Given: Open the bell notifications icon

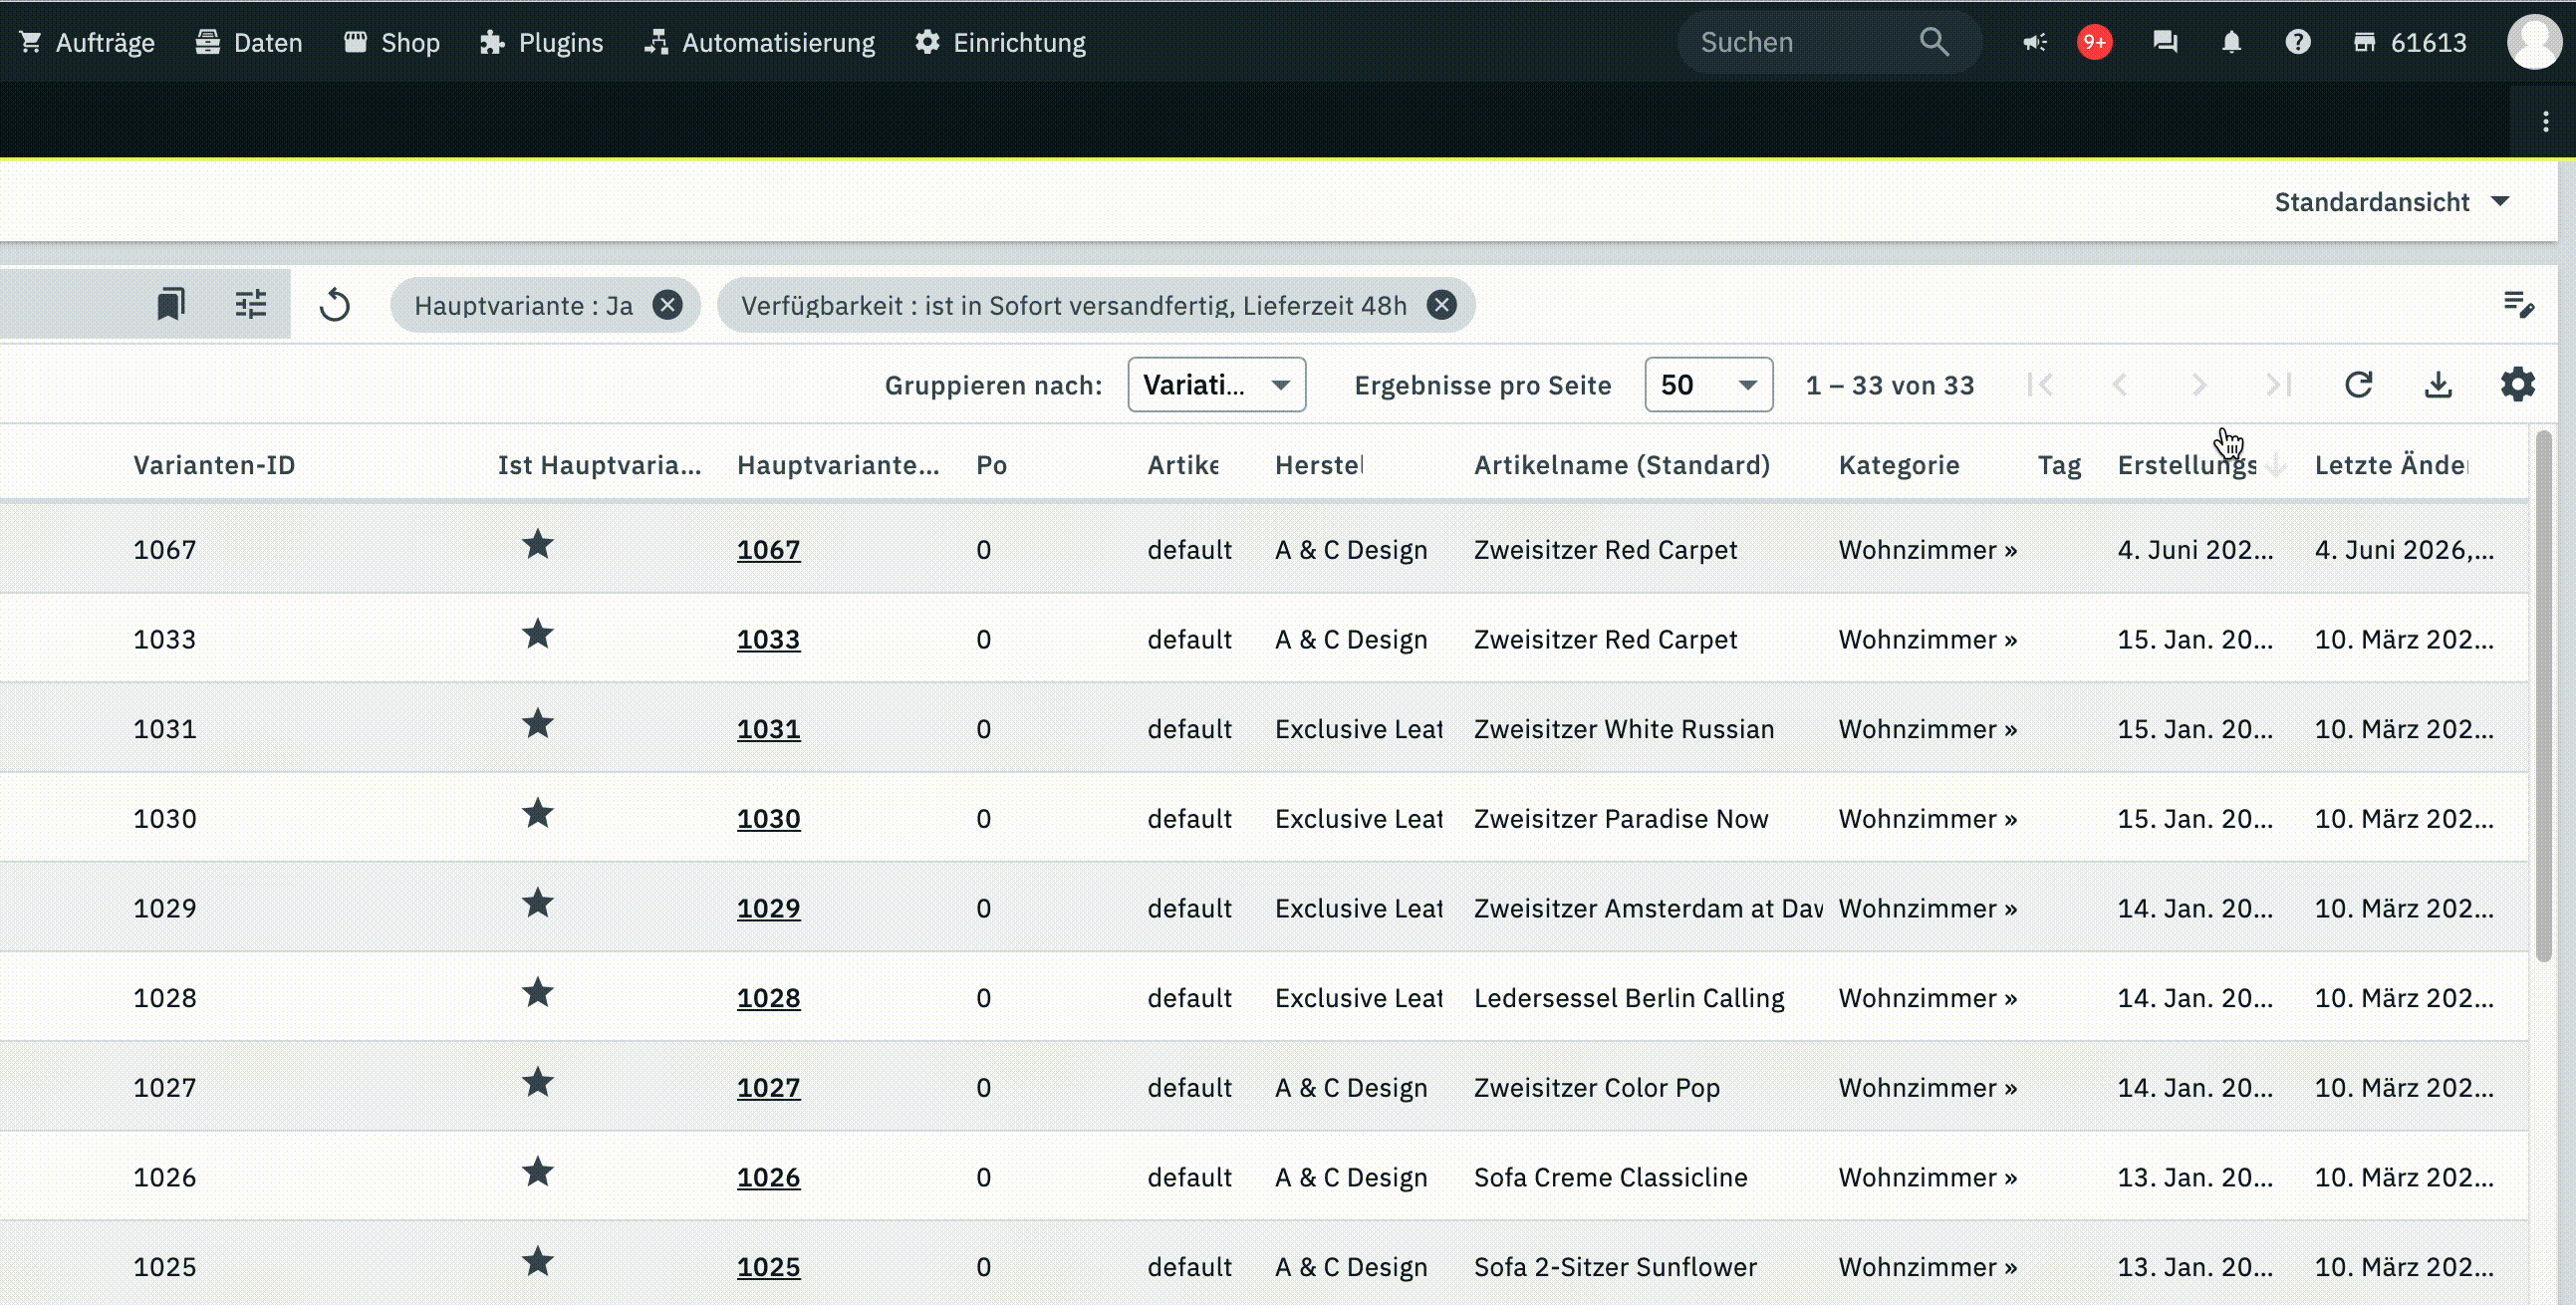Looking at the screenshot, I should tap(2231, 42).
